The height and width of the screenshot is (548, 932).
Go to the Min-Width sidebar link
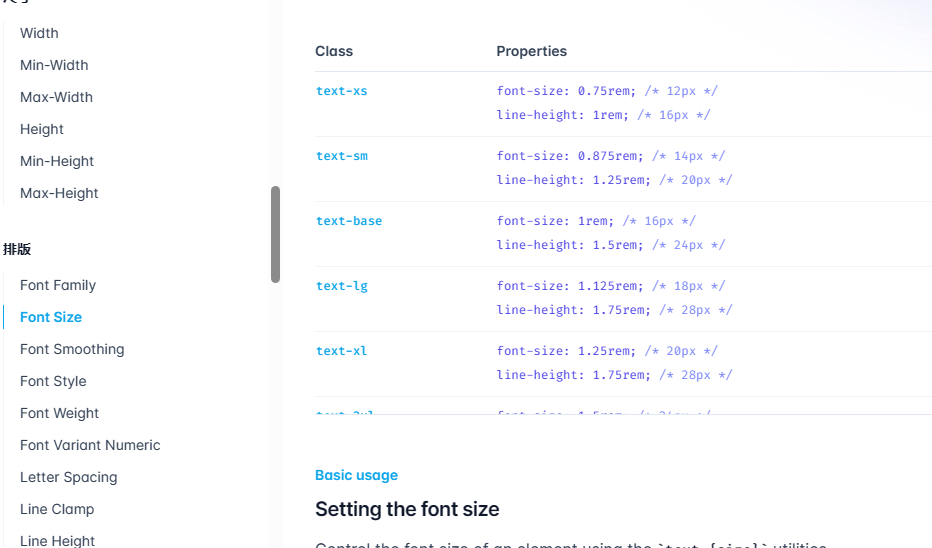click(54, 65)
